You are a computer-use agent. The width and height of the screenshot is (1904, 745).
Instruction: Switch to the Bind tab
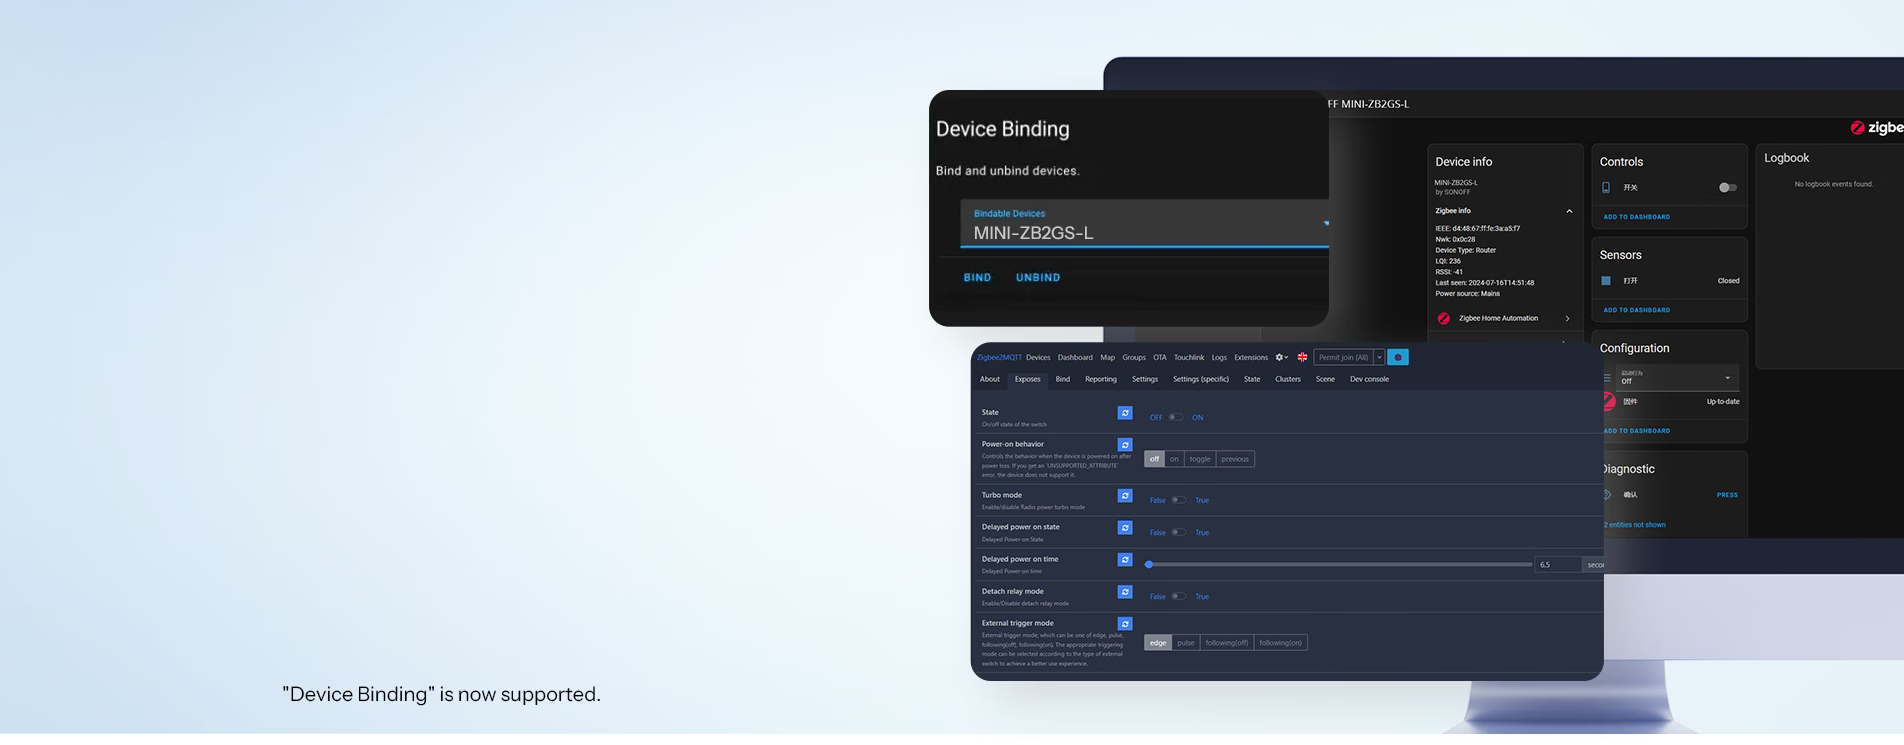pos(1062,379)
